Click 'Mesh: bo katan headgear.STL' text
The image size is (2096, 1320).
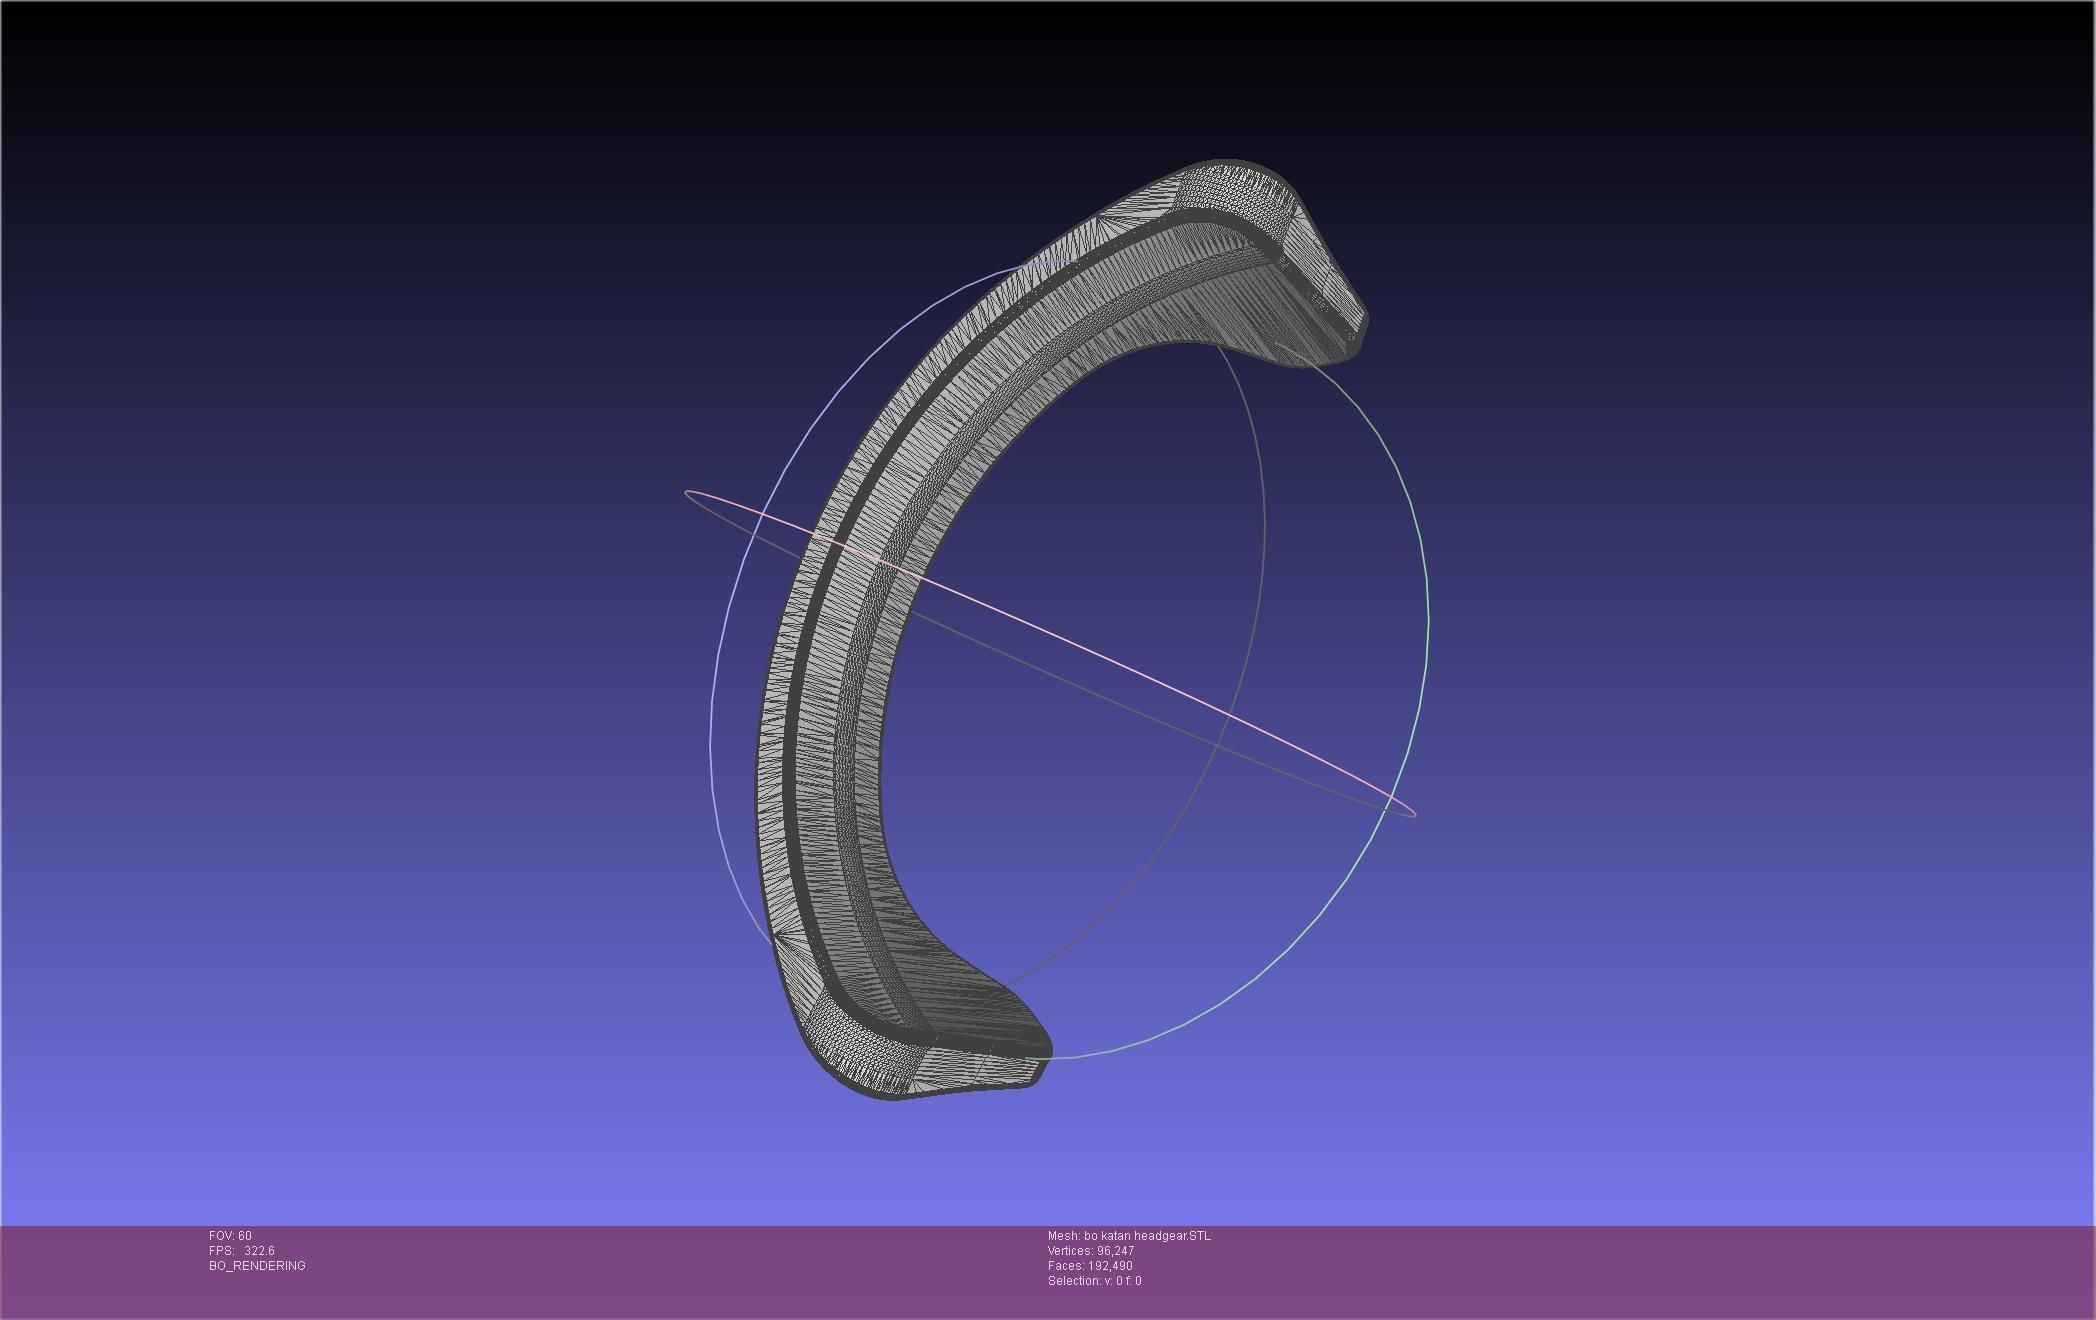tap(1129, 1236)
